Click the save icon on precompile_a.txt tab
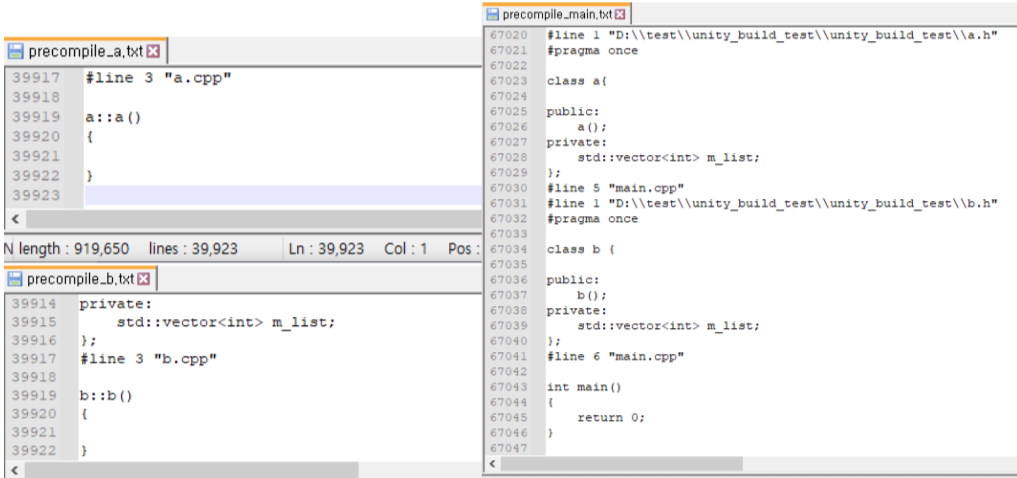The width and height of the screenshot is (1017, 478). click(16, 51)
